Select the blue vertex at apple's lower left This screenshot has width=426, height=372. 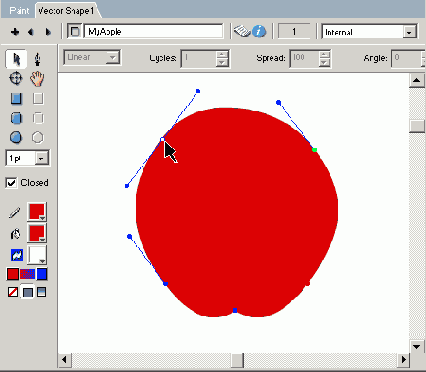[x=165, y=284]
